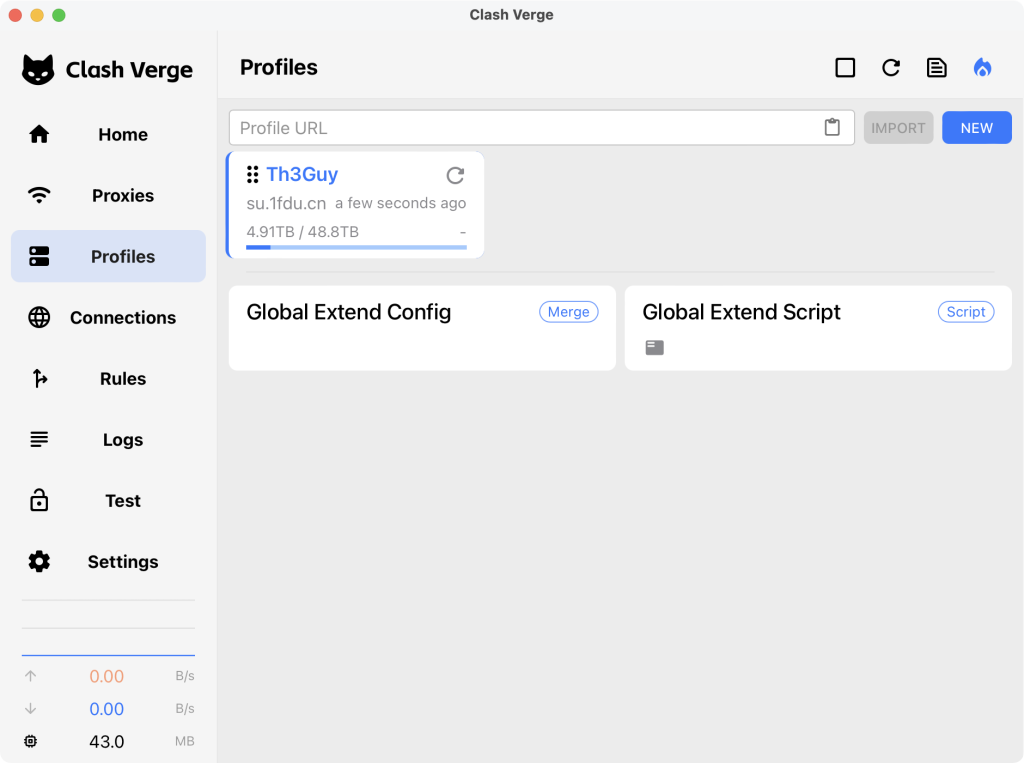
Task: Click the Clash Verge cat logo
Action: click(38, 70)
